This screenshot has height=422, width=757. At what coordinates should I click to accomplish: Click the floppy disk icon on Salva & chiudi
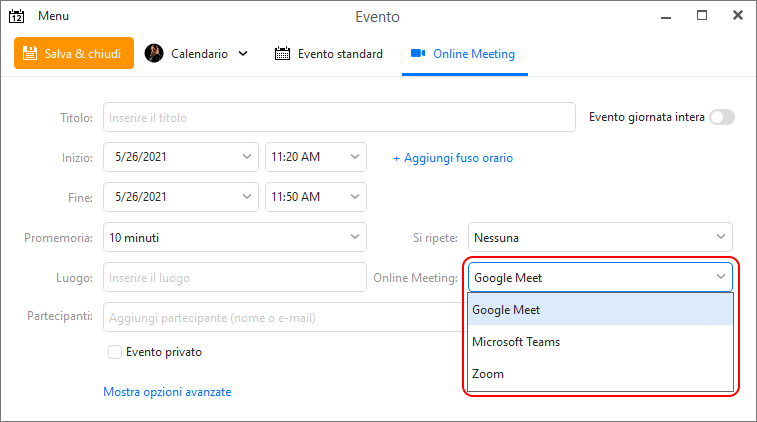pos(30,53)
